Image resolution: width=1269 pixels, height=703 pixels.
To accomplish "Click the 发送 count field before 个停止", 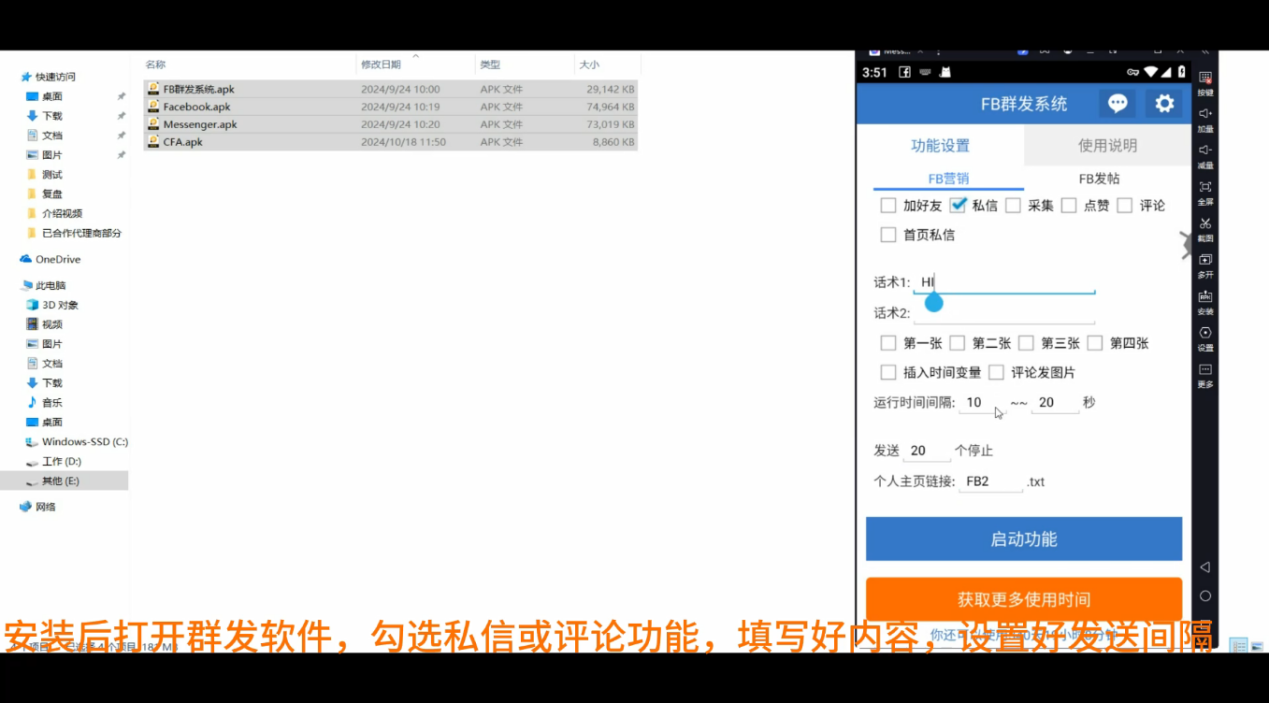I will 927,451.
